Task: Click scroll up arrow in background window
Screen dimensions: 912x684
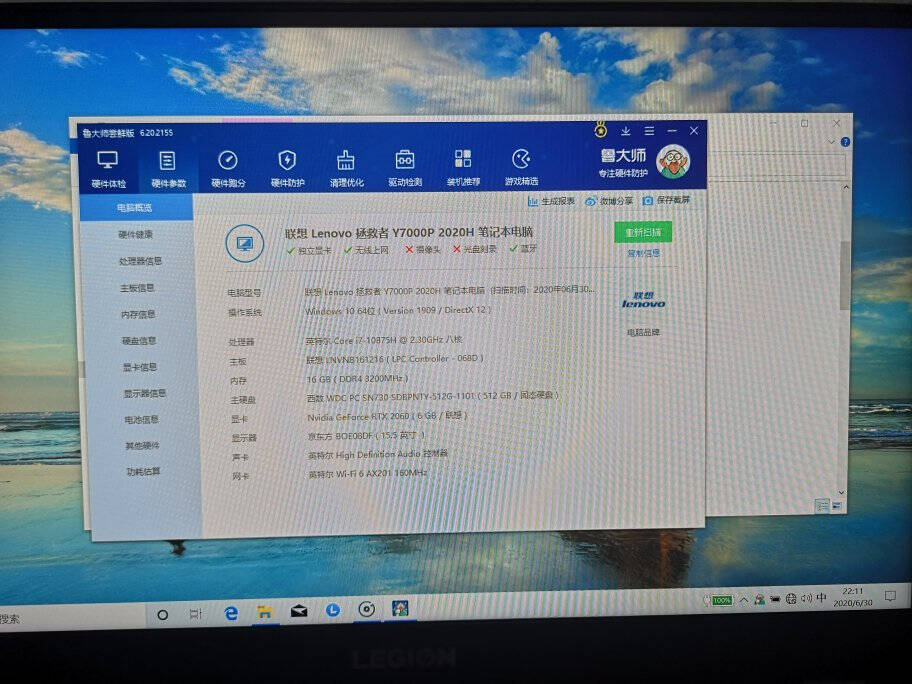Action: pyautogui.click(x=846, y=188)
